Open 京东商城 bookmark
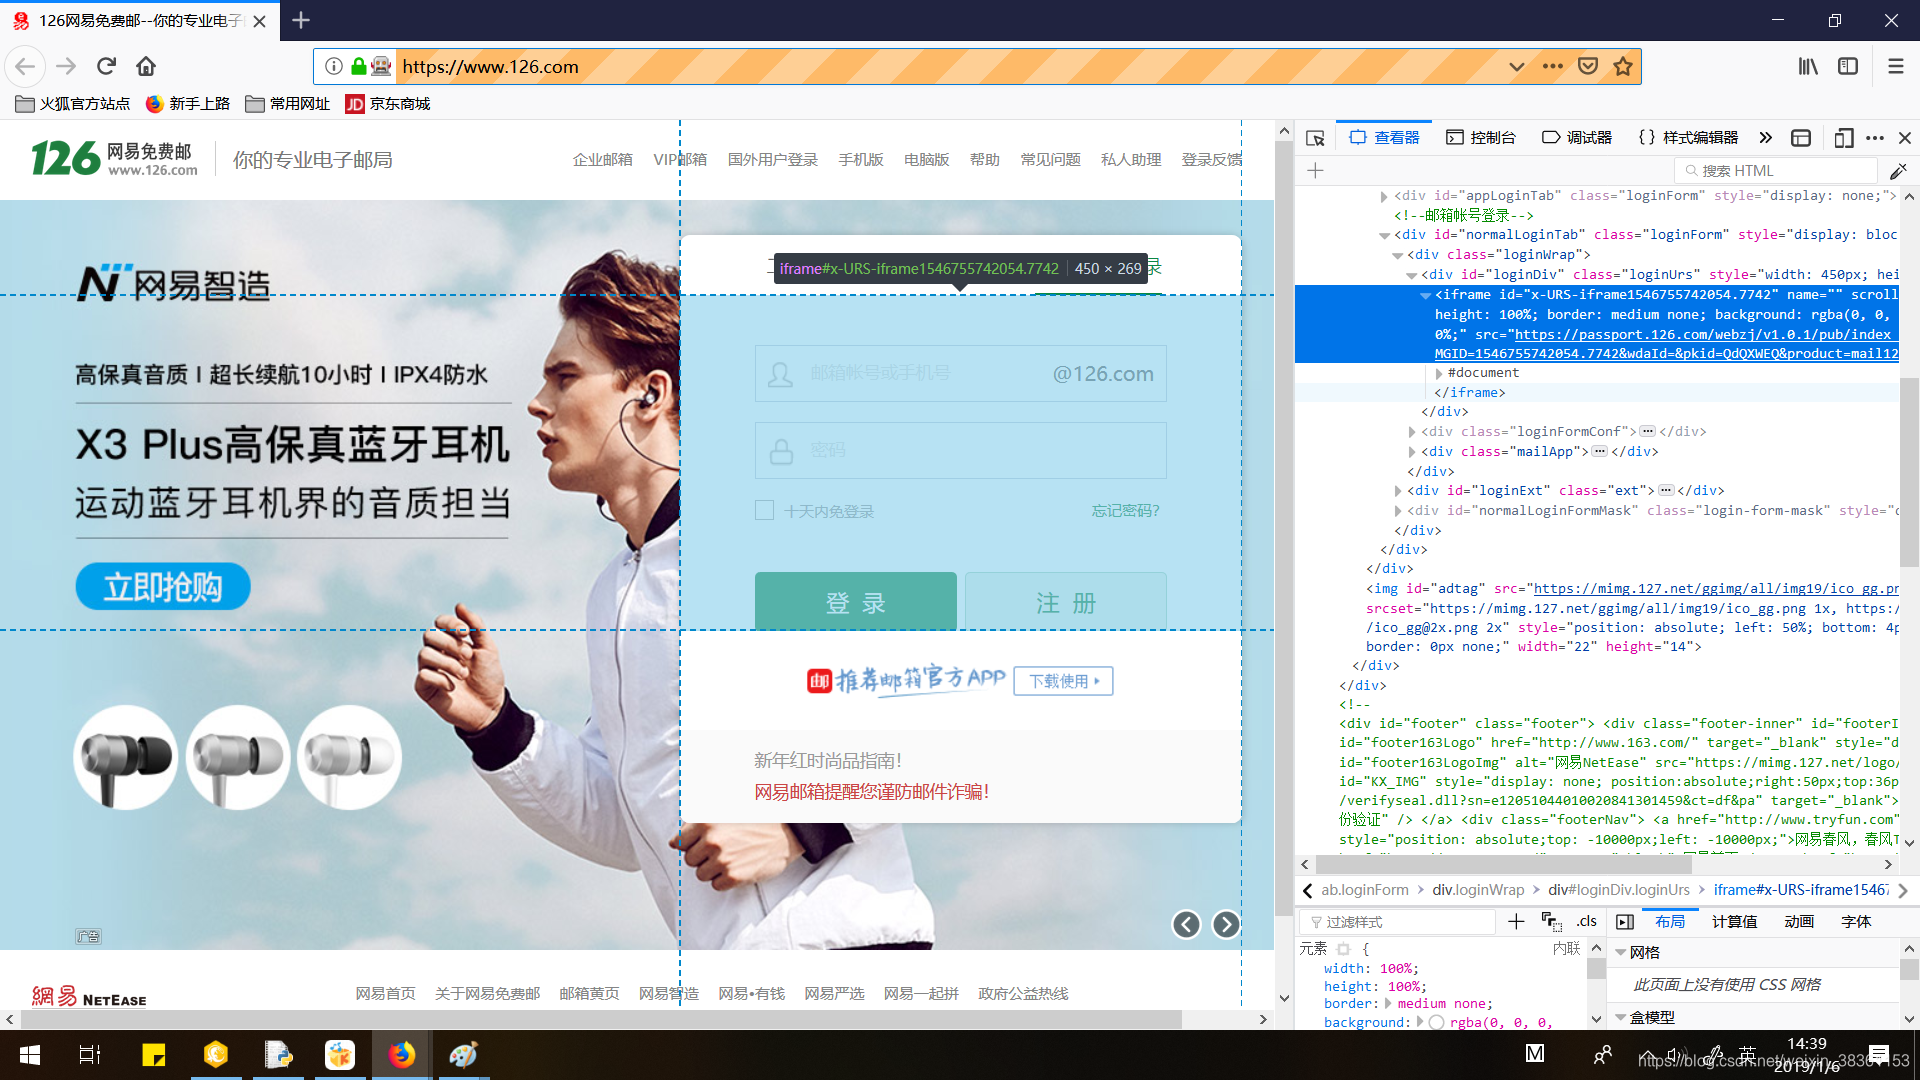Image resolution: width=1920 pixels, height=1080 pixels. point(388,103)
